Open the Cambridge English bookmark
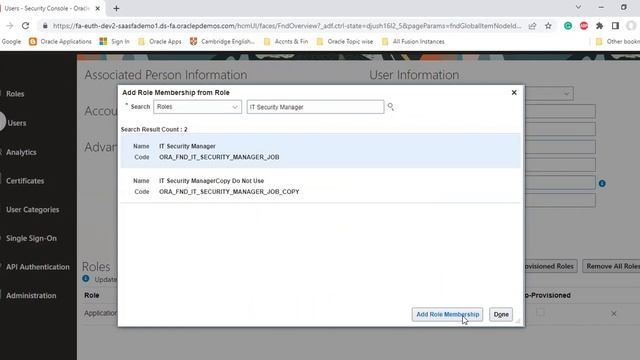This screenshot has width=640, height=360. pyautogui.click(x=222, y=42)
